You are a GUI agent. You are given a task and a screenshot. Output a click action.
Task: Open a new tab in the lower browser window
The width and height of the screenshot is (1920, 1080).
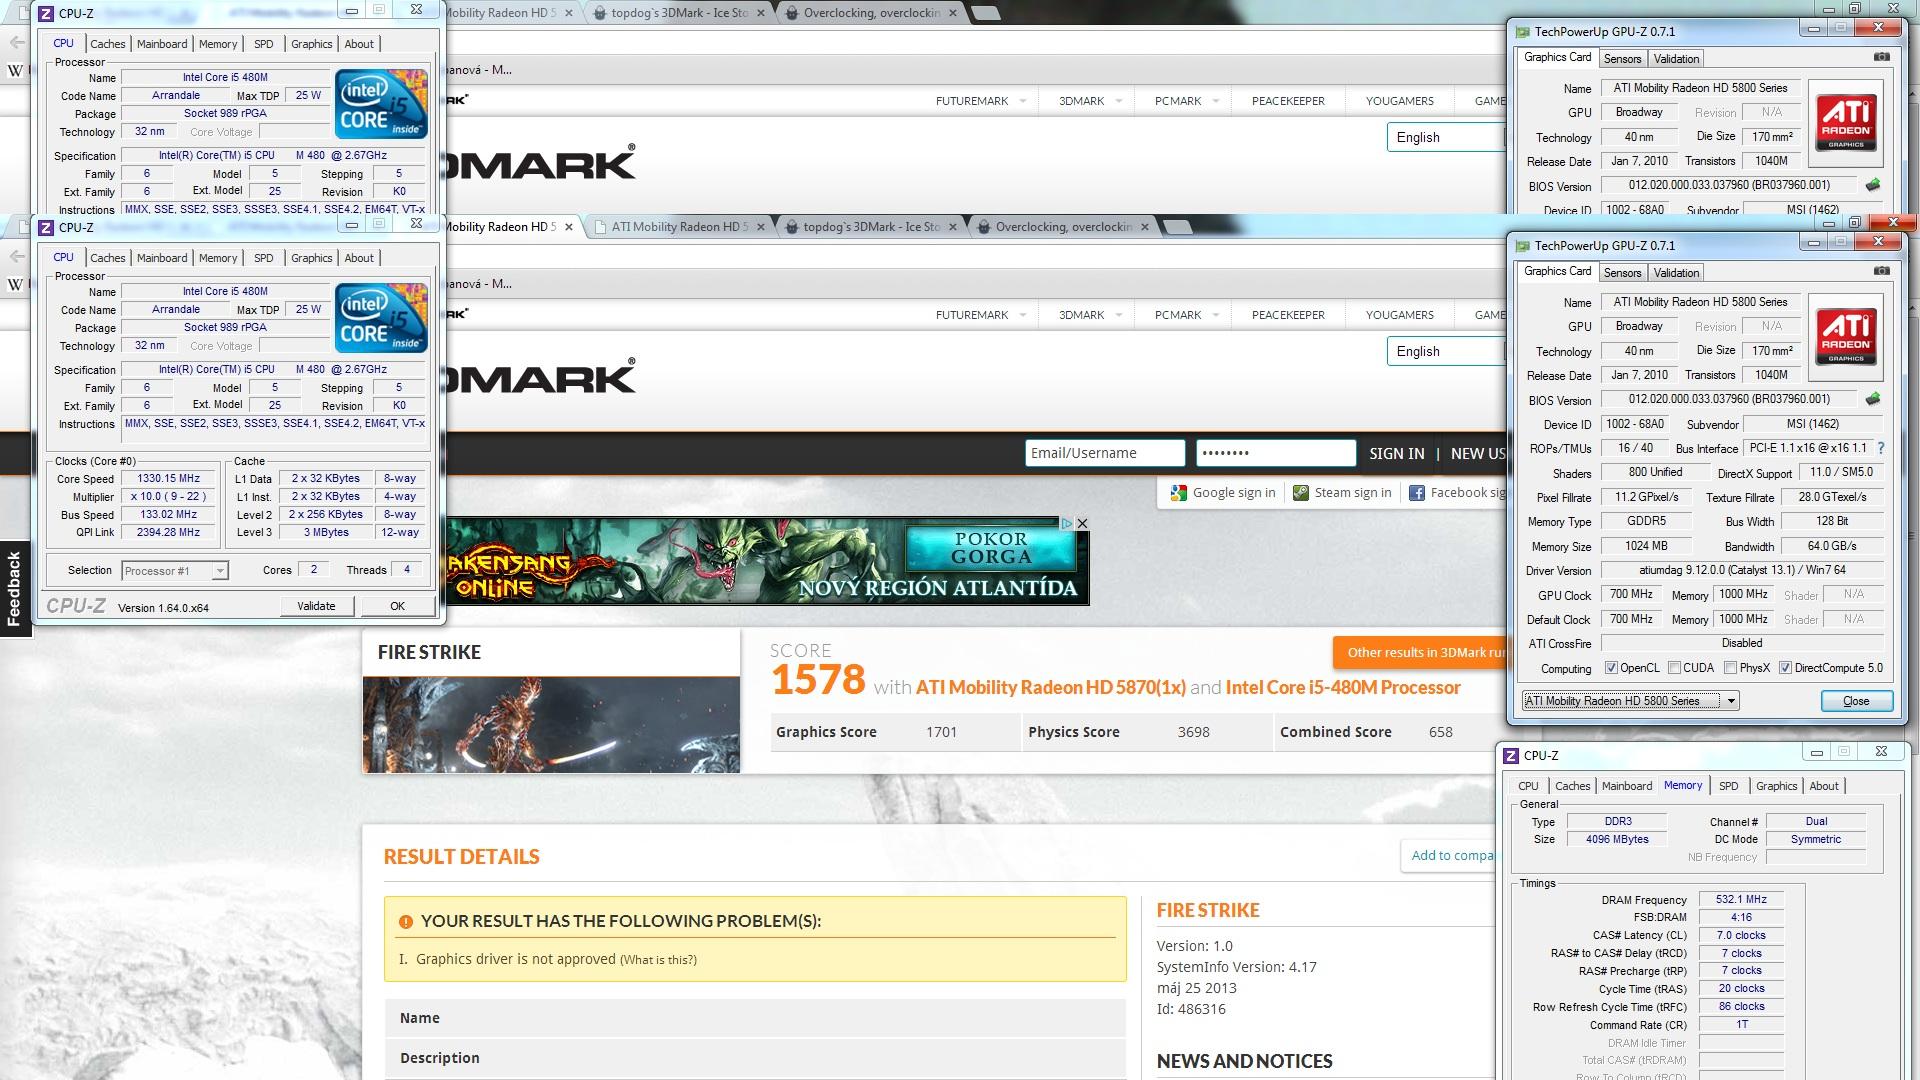click(x=1179, y=227)
